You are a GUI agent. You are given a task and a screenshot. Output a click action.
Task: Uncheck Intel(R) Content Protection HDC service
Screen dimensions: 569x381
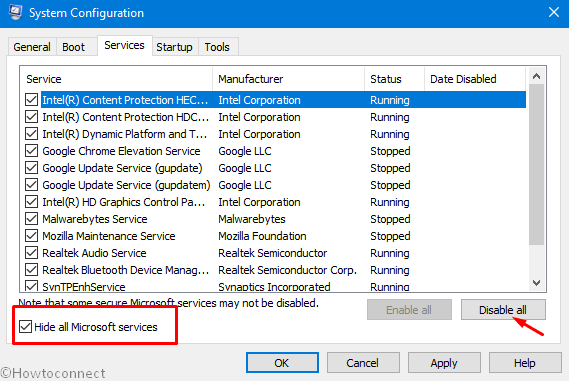point(32,116)
